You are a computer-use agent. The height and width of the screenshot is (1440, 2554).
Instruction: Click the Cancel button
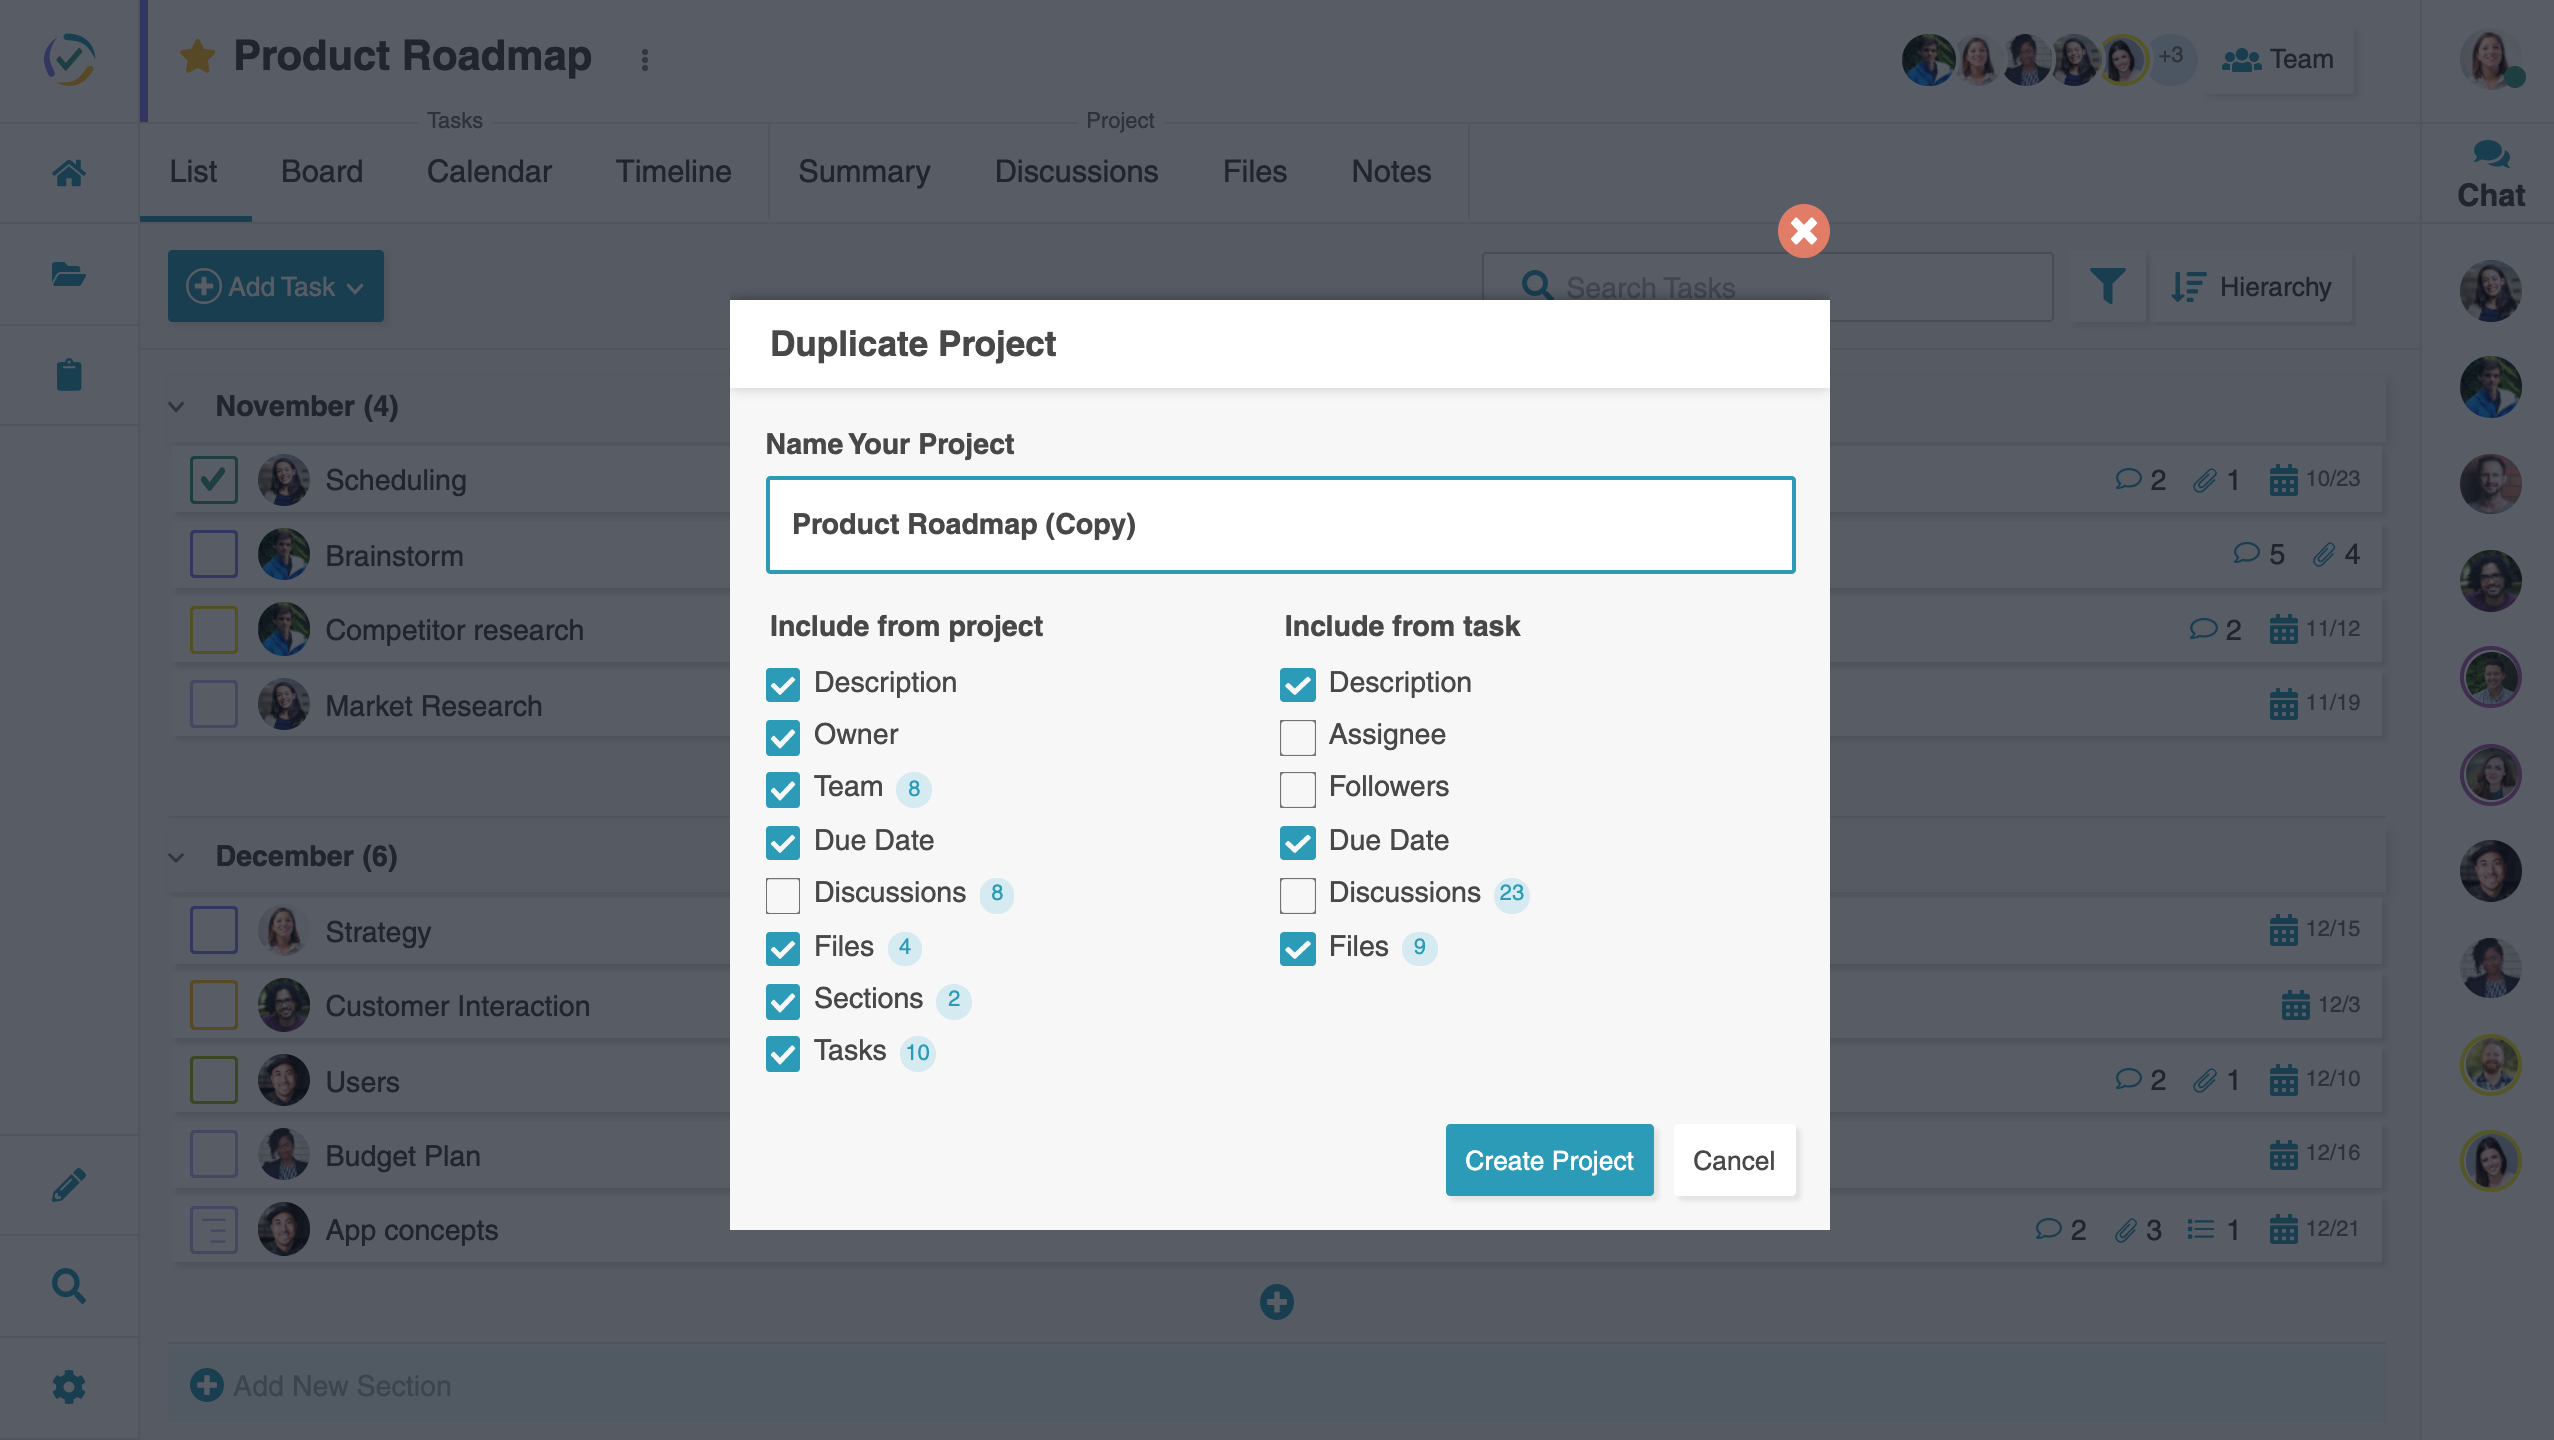click(x=1733, y=1160)
